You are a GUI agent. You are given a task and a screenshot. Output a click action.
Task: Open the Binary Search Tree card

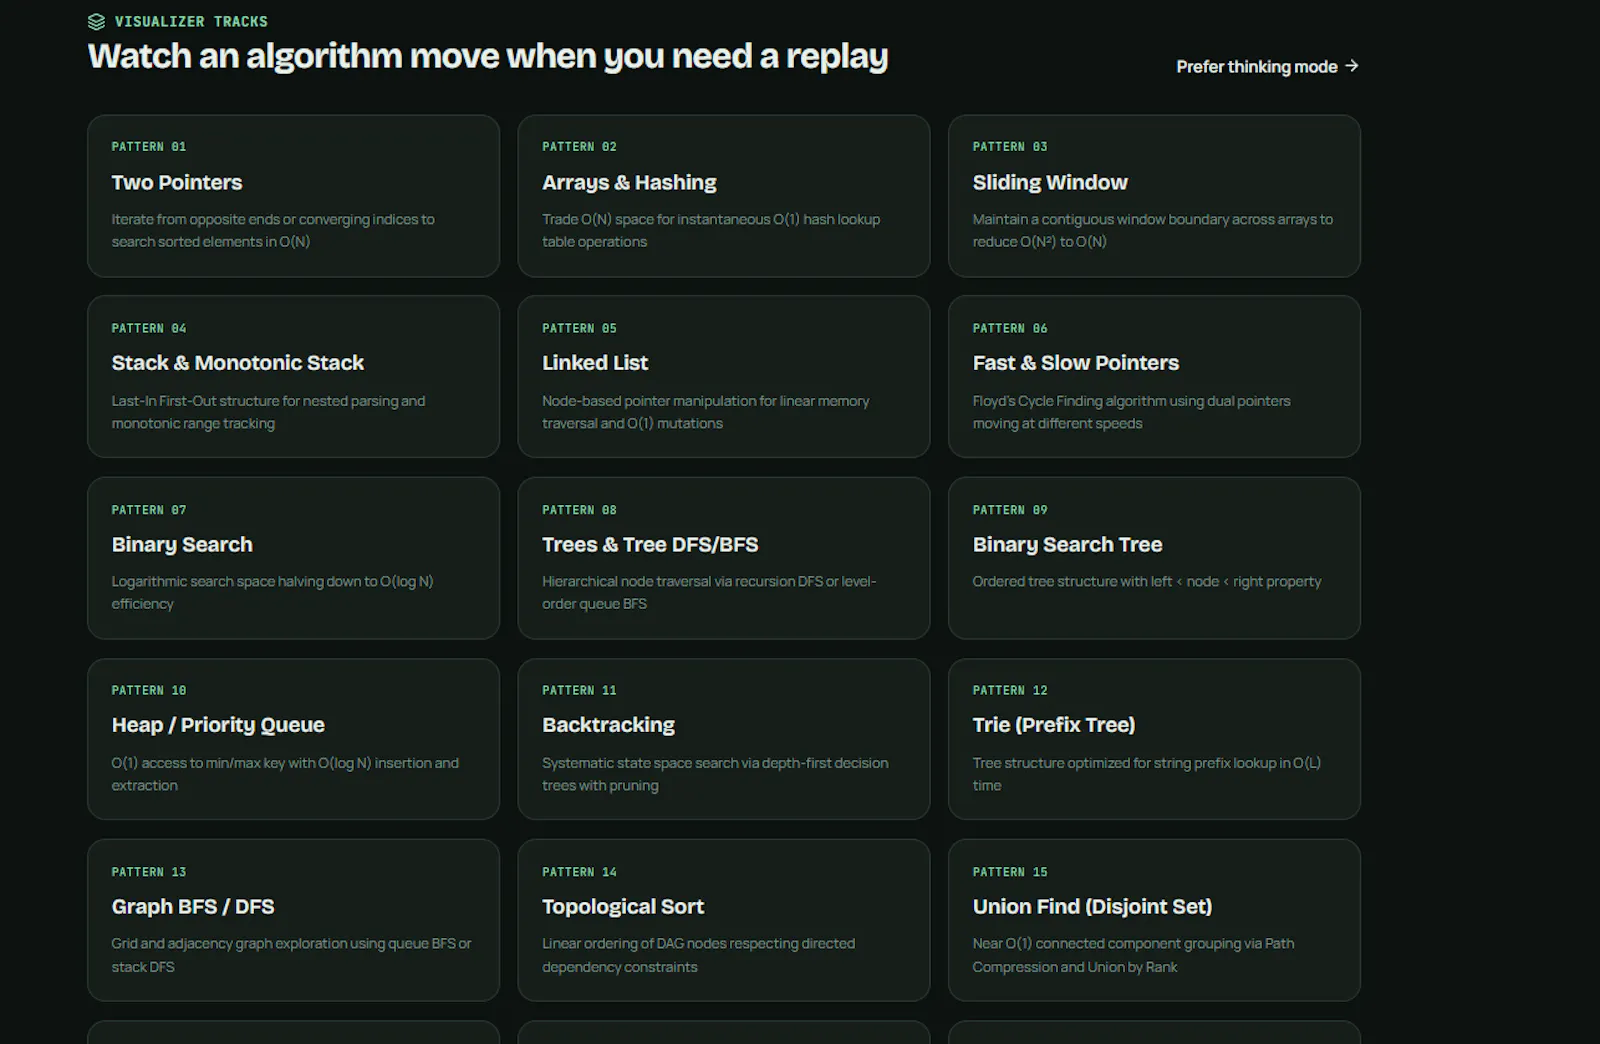(1154, 558)
